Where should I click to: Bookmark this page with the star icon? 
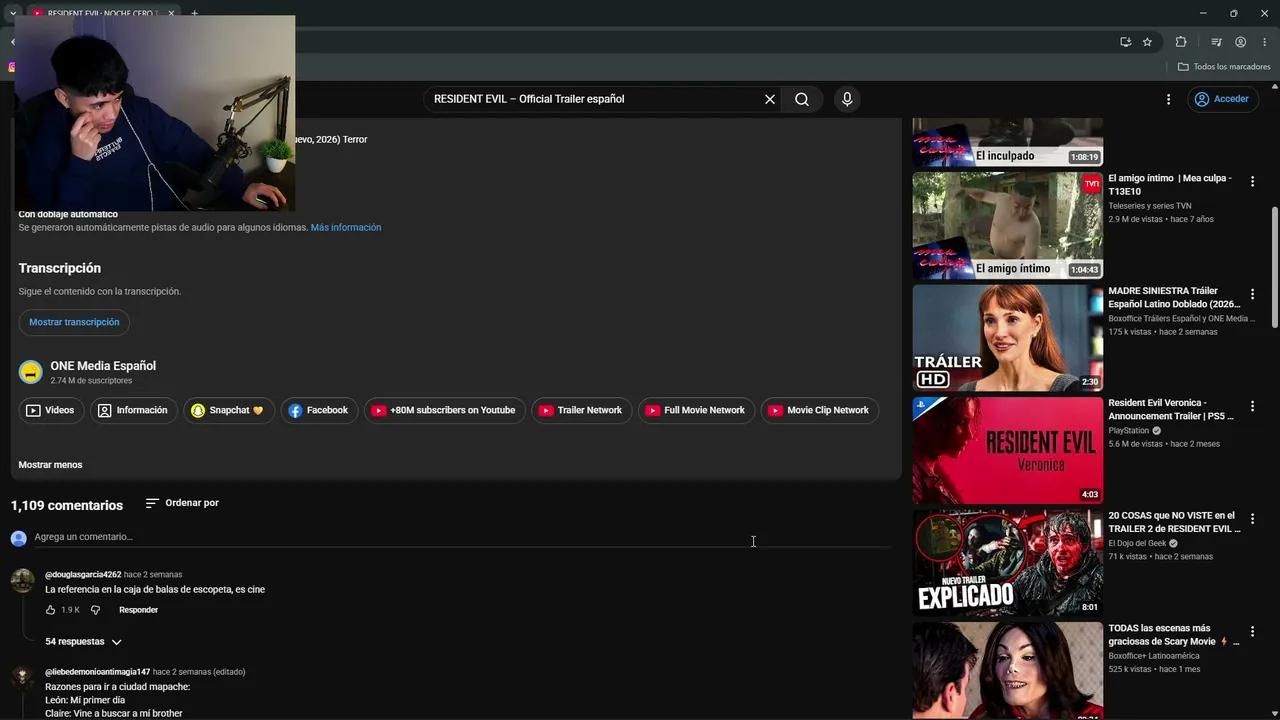[1147, 42]
